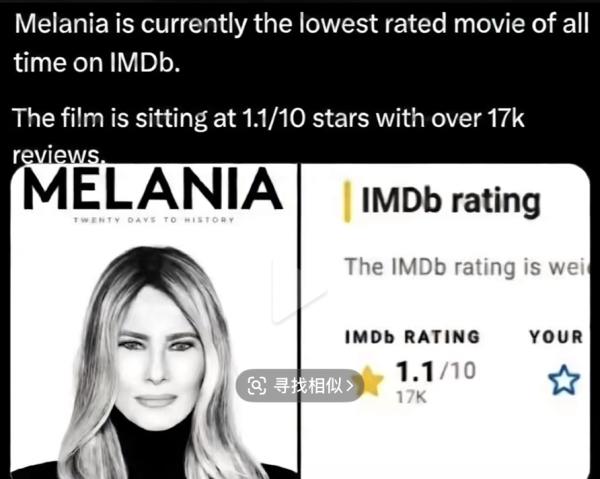Screen dimensions: 600x479
Task: Click the yellow IMDb rating star
Action: 372,381
